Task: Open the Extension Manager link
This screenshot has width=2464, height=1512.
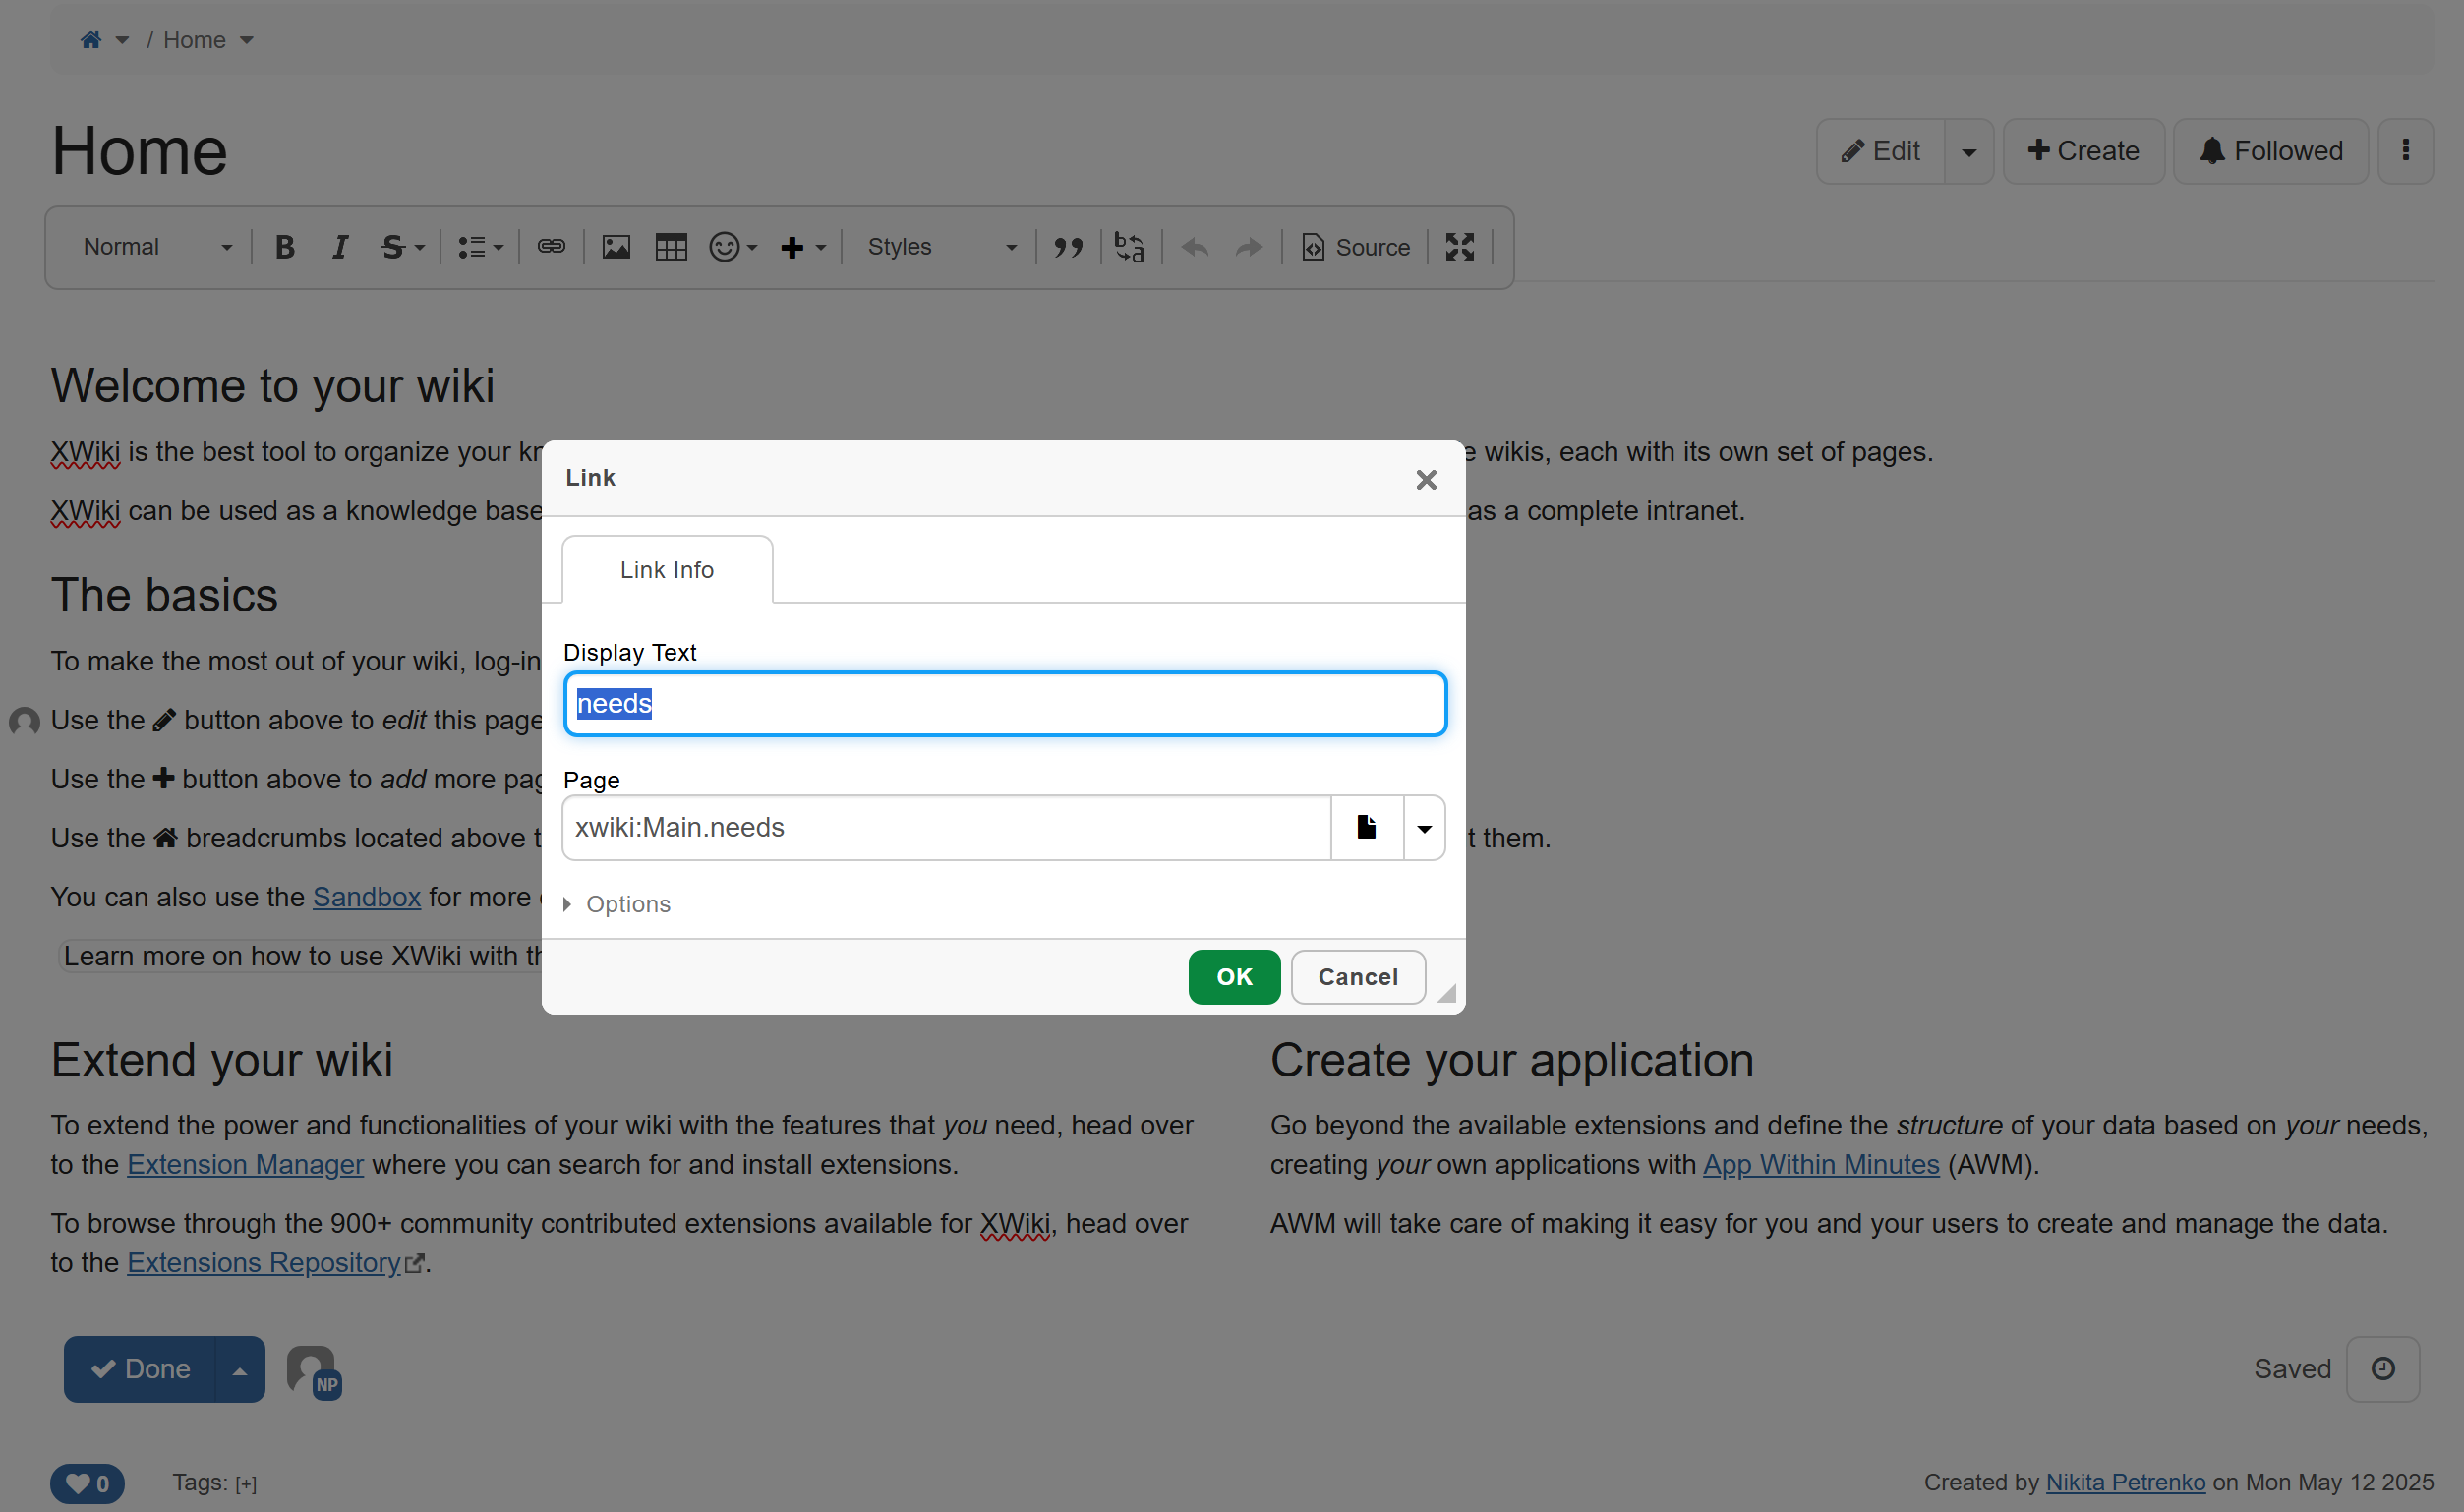Action: [x=246, y=1164]
